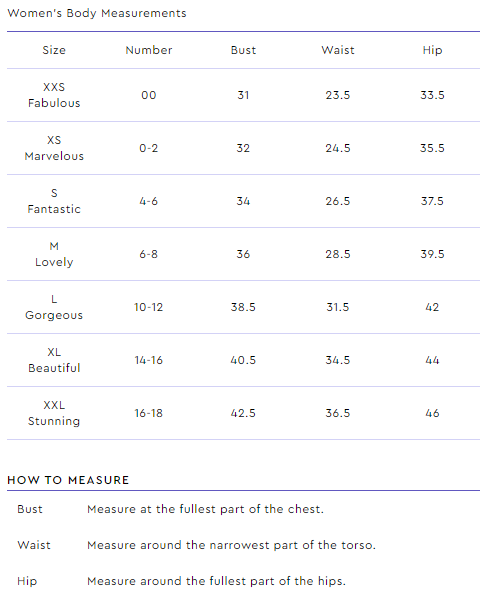Screen dimensions: 489x604
Task: Click the 36.5 waist value
Action: tap(338, 413)
